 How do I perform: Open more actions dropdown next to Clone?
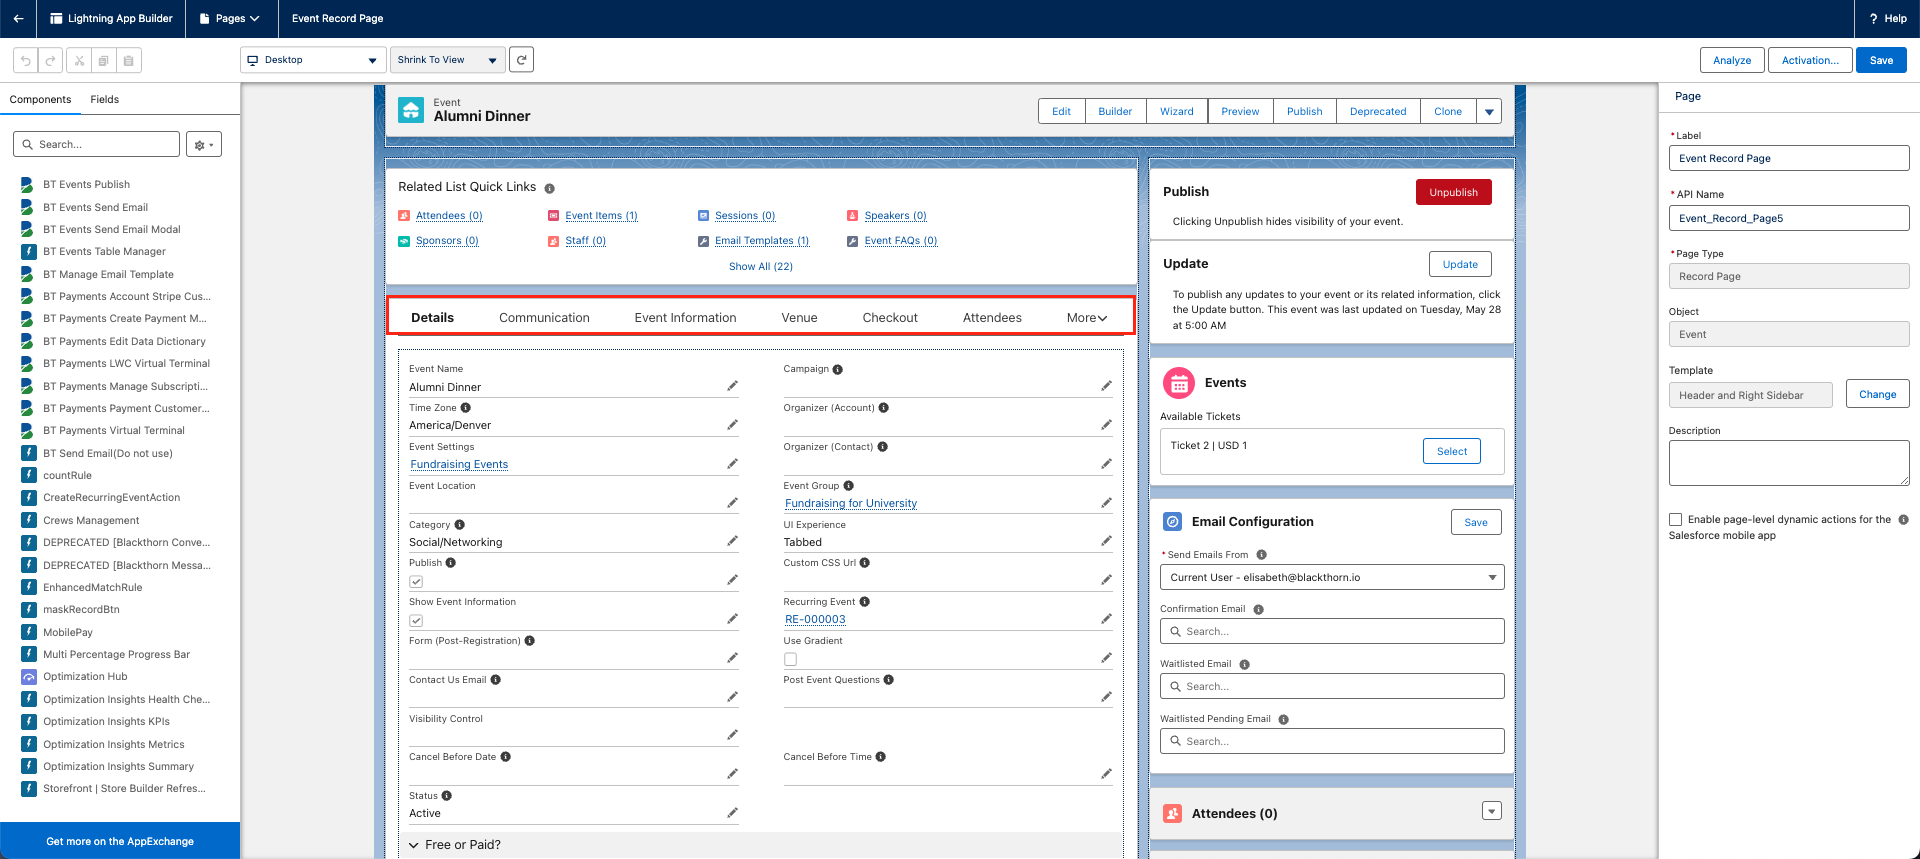1489,112
